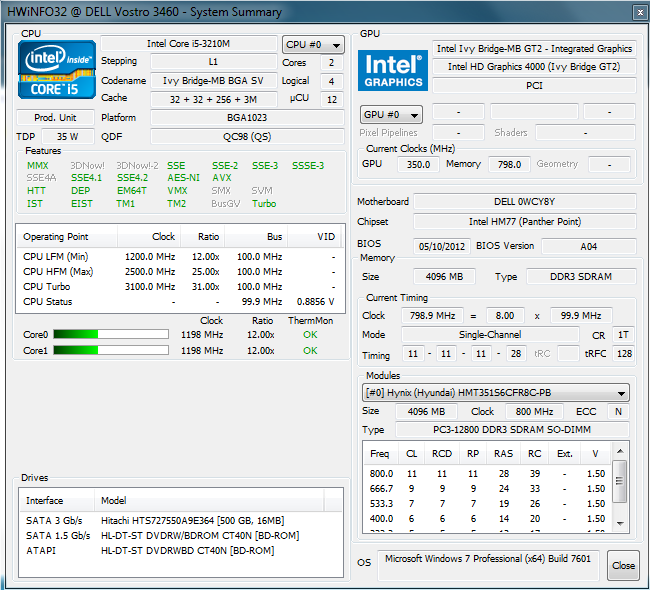Screen dimensions: 650x590
Task: Click the 800.0 frequency timing row
Action: 487,473
